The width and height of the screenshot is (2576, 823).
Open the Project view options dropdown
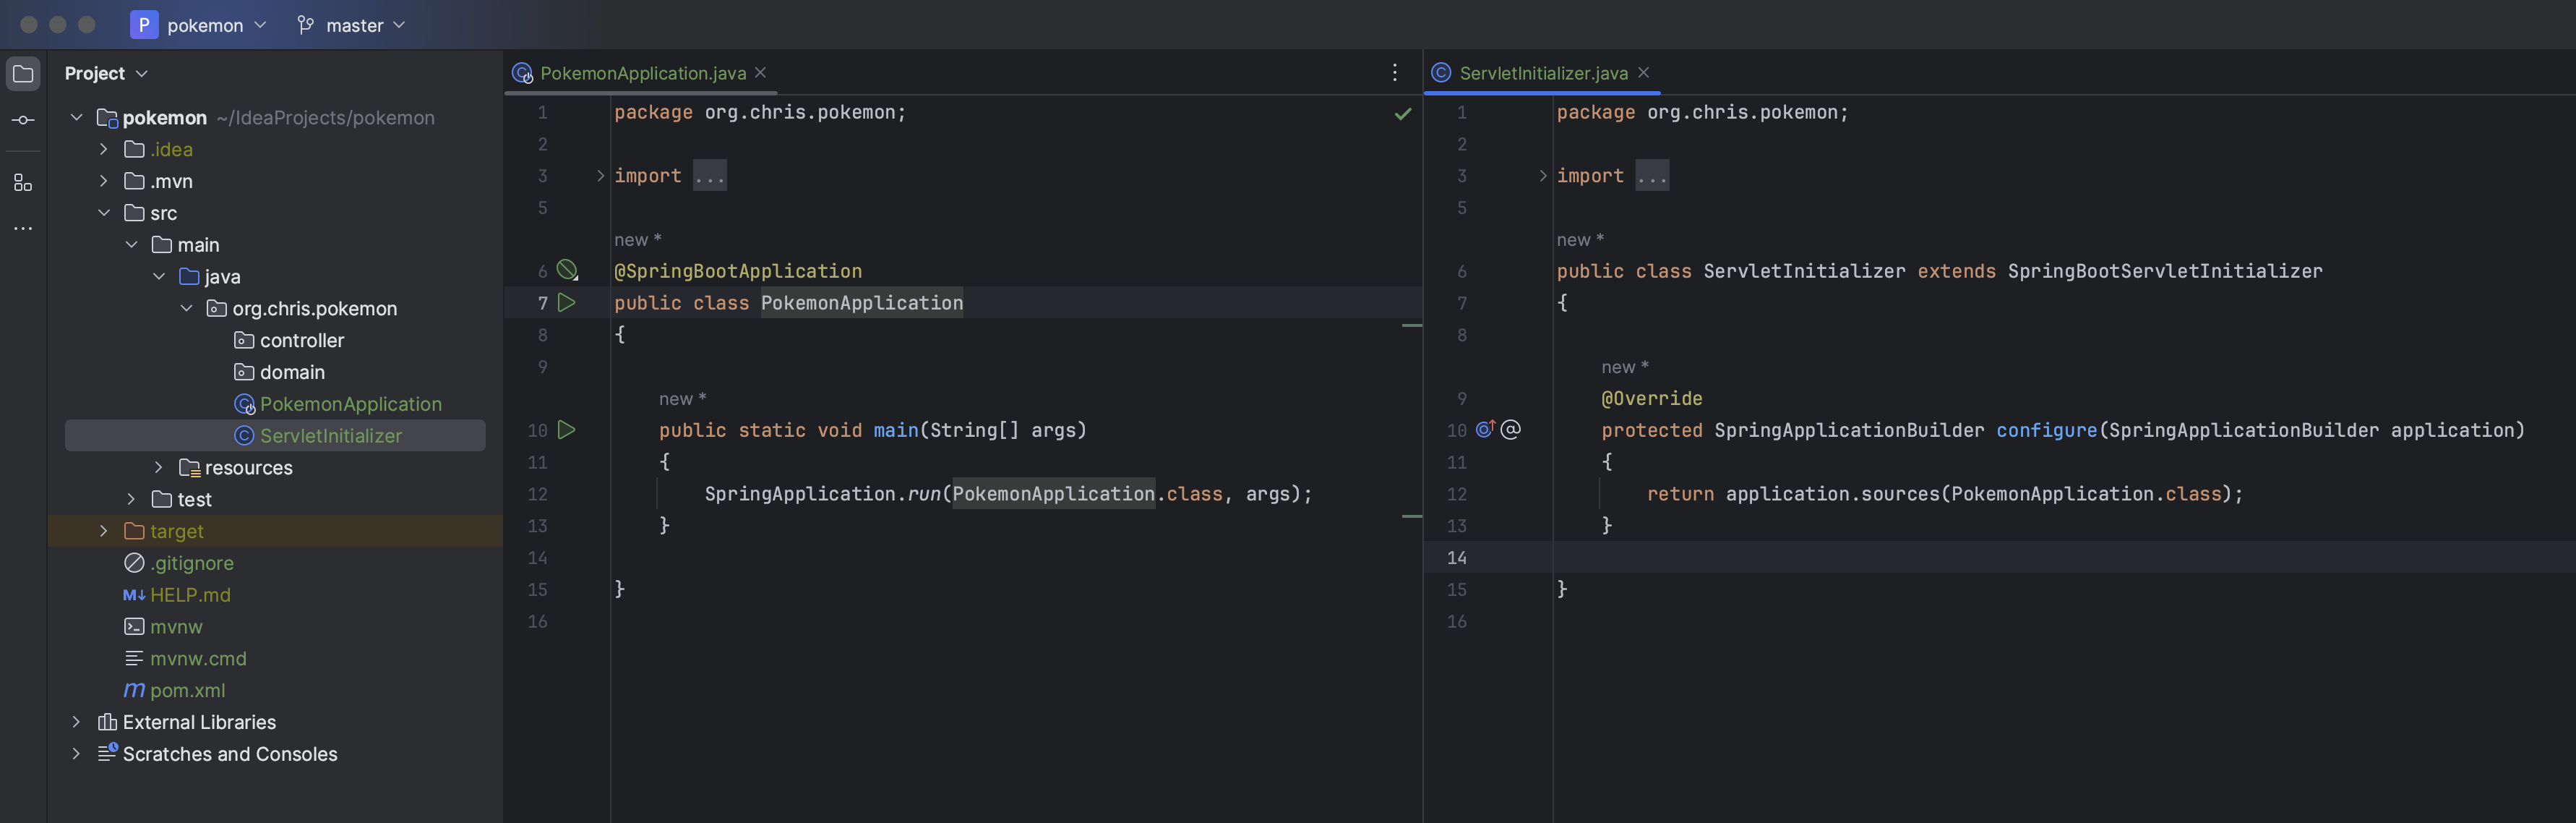point(141,74)
